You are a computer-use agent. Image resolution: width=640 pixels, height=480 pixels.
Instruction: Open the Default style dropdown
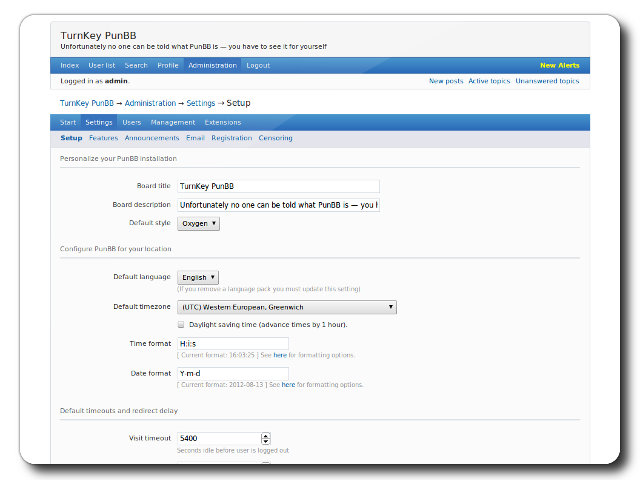[x=198, y=224]
